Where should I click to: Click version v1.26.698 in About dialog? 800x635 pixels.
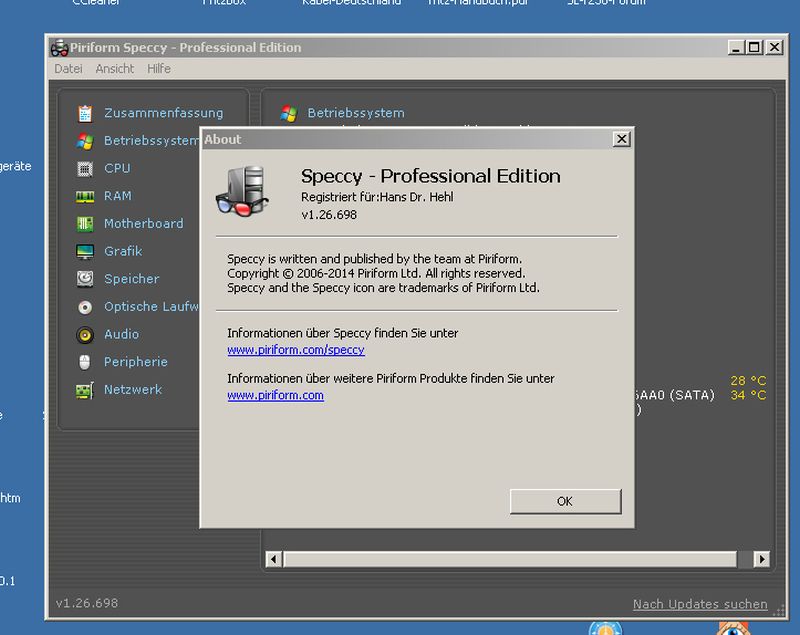click(329, 215)
